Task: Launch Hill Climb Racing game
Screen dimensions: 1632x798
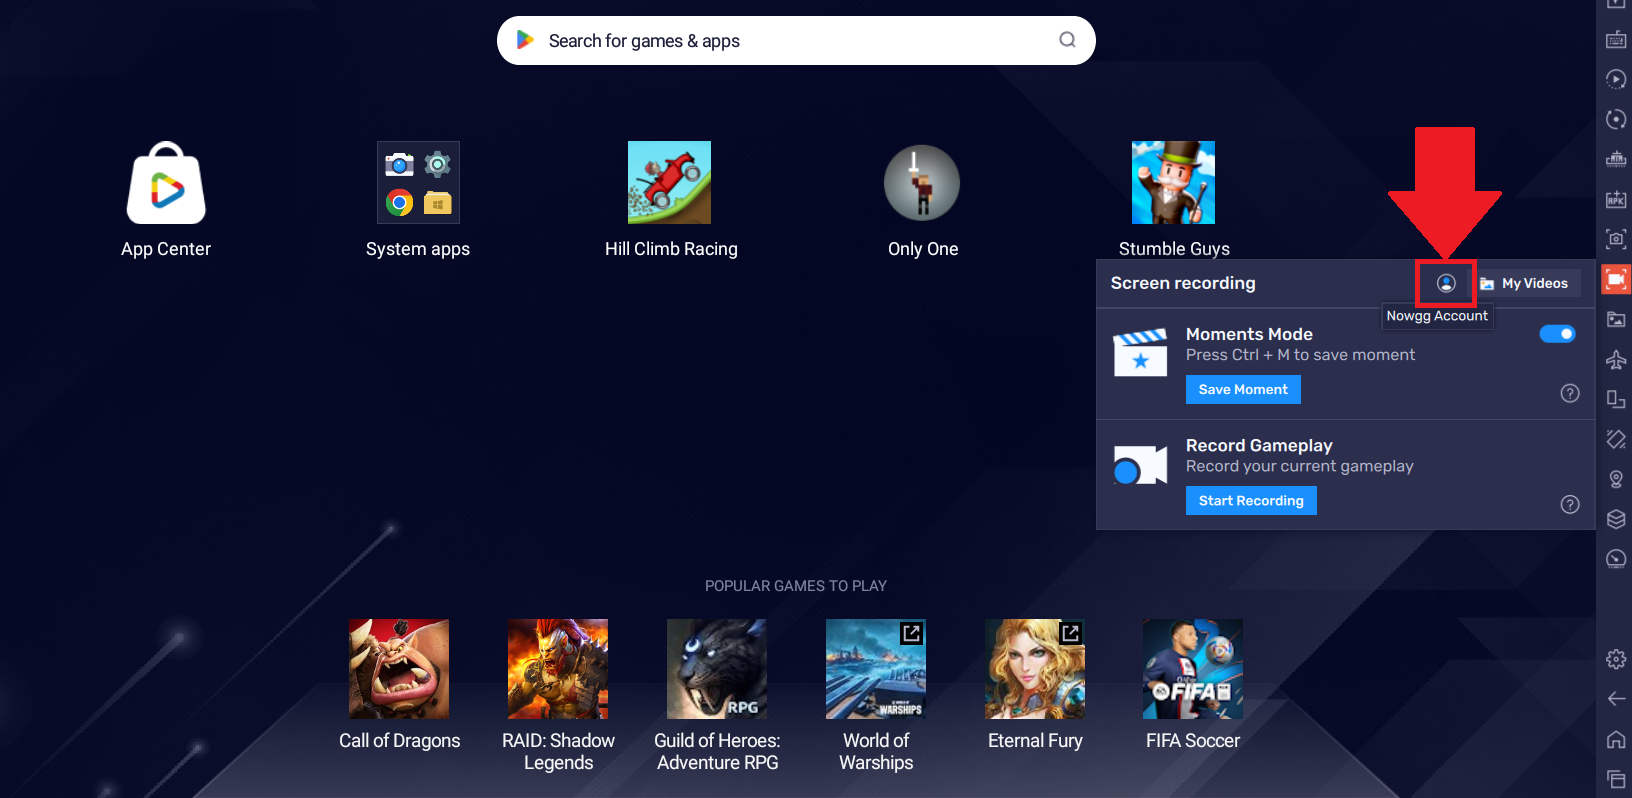Action: pyautogui.click(x=669, y=182)
